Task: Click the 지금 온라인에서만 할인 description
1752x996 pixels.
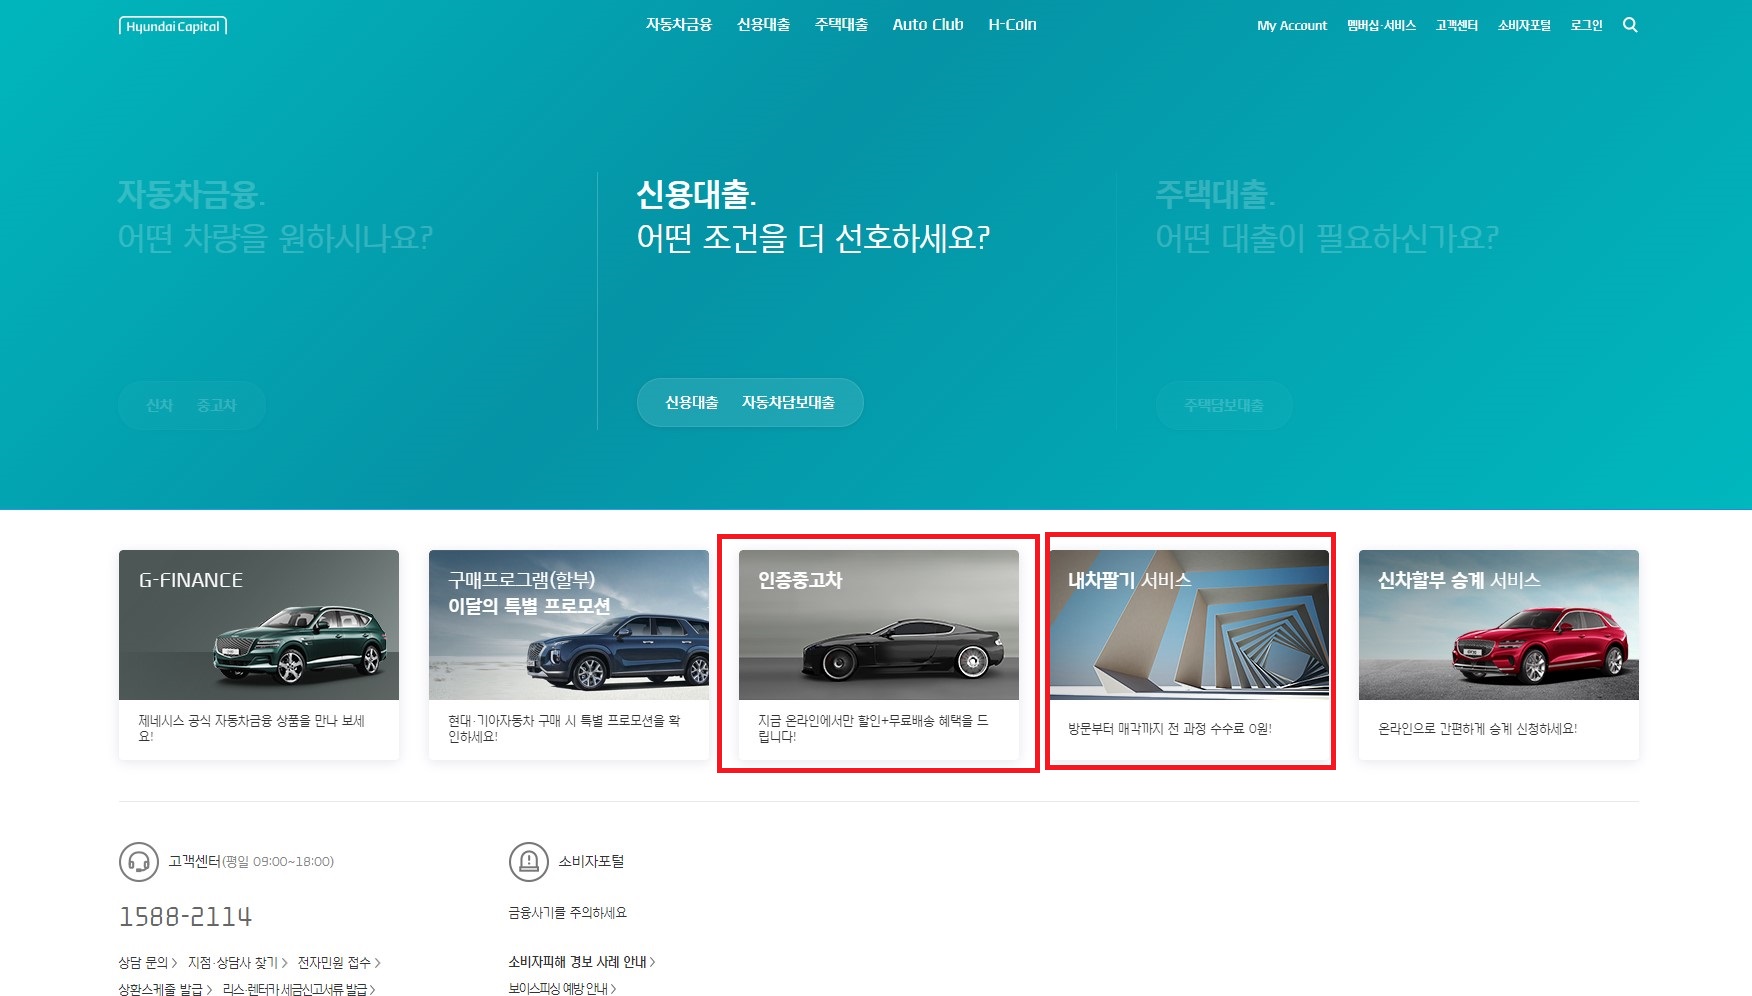Action: (x=873, y=728)
